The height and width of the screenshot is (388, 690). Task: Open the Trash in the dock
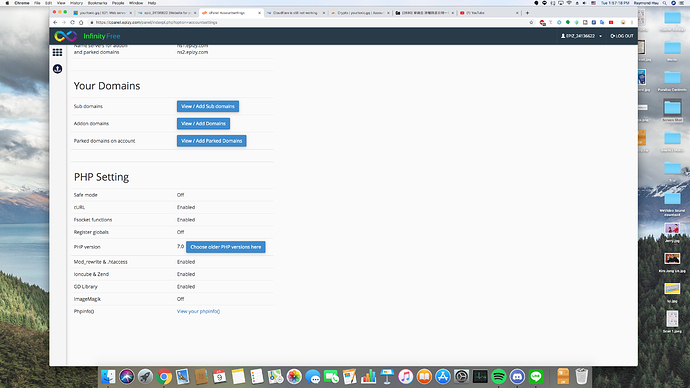tap(582, 377)
